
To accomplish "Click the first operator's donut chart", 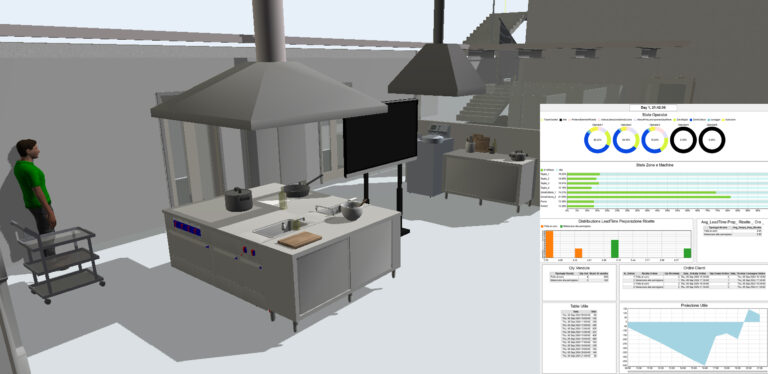I will pyautogui.click(x=597, y=140).
